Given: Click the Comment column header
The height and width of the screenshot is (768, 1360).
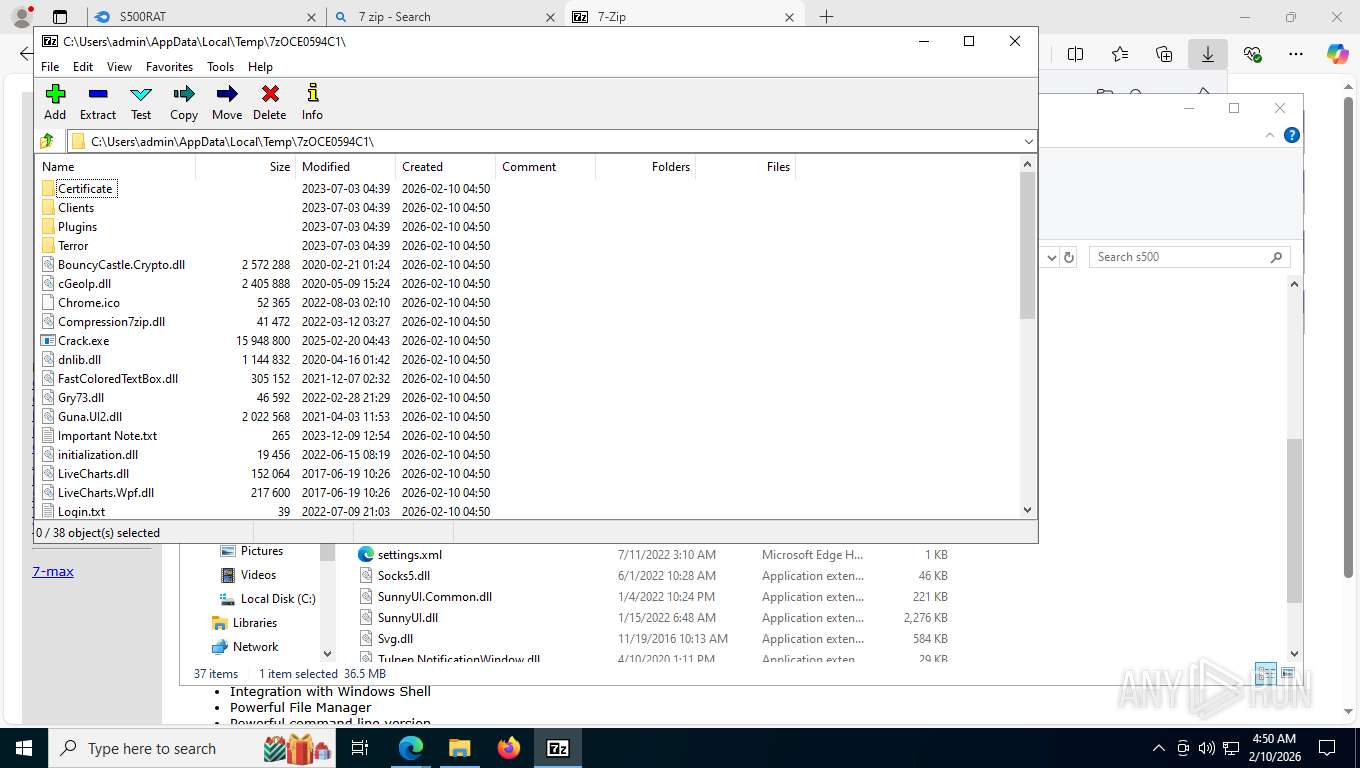Looking at the screenshot, I should pyautogui.click(x=545, y=167).
